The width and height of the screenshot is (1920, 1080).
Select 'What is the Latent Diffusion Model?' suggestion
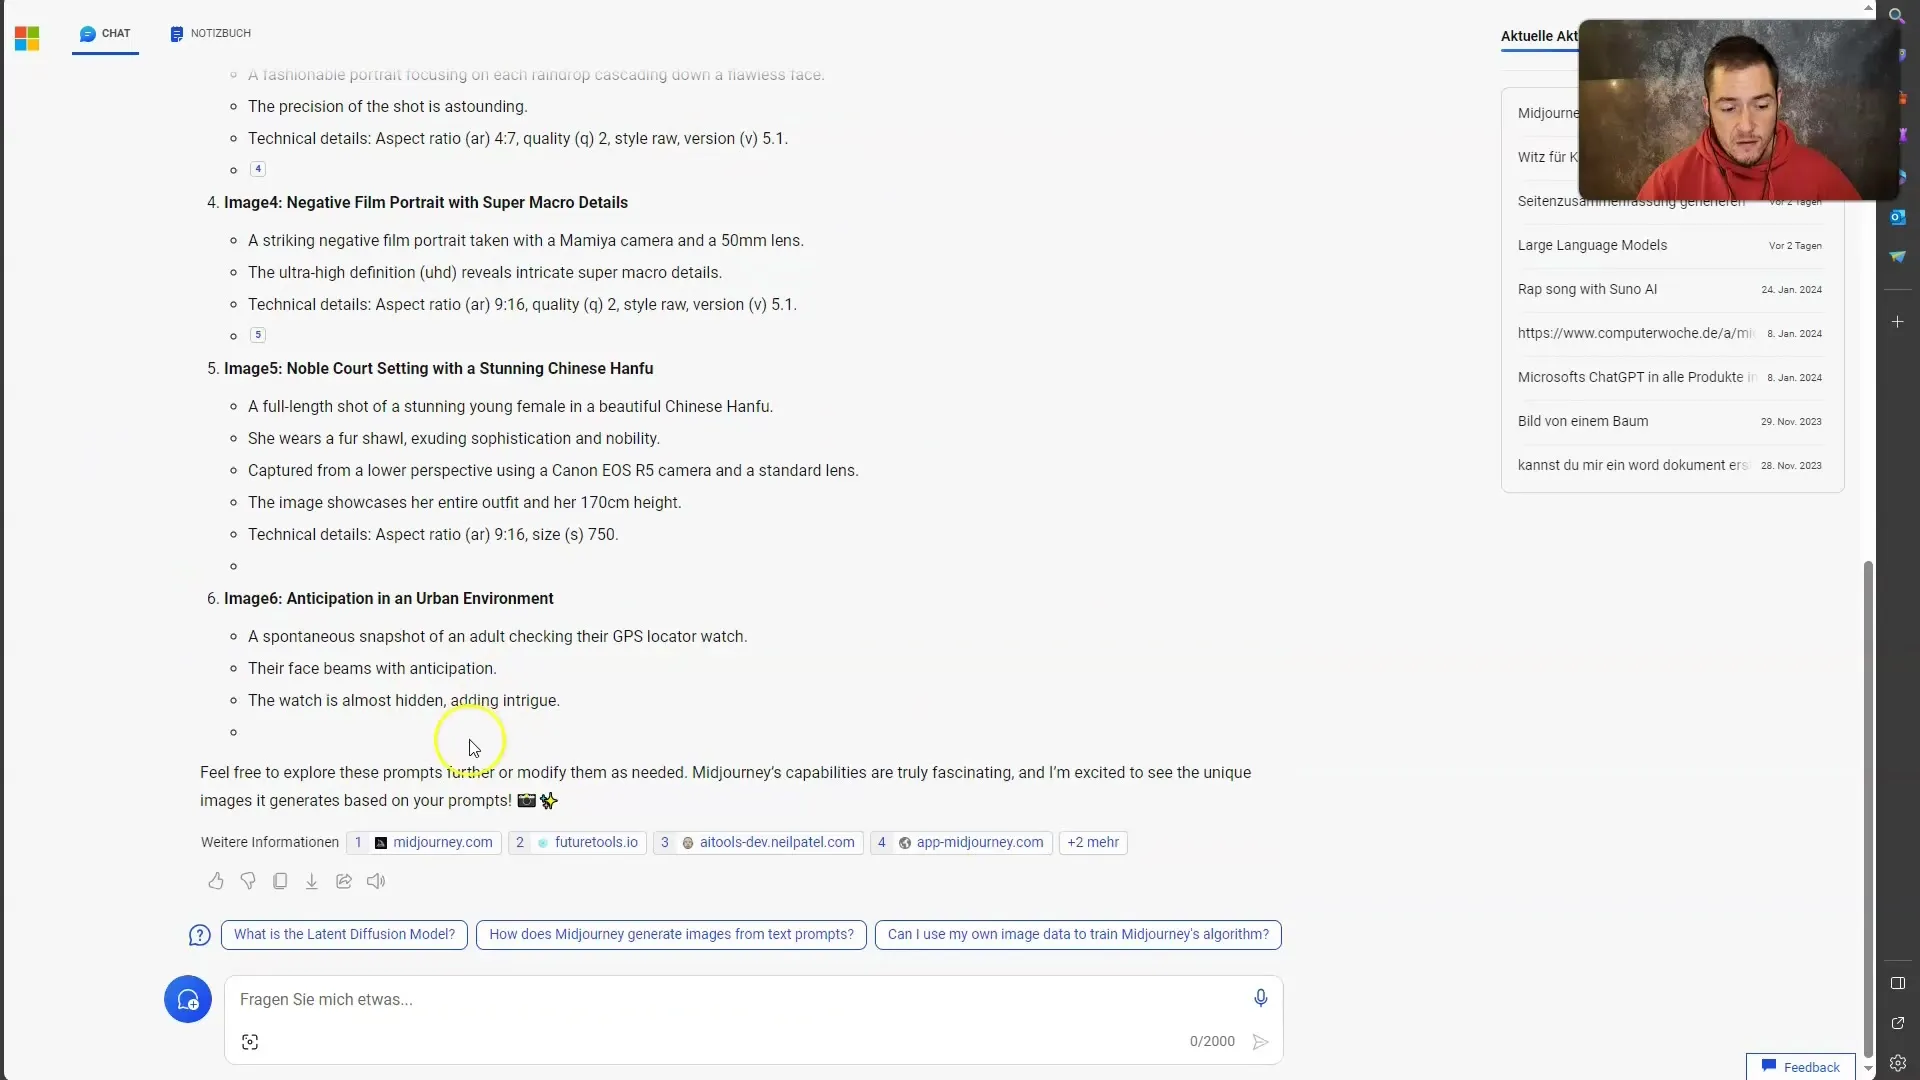(343, 934)
